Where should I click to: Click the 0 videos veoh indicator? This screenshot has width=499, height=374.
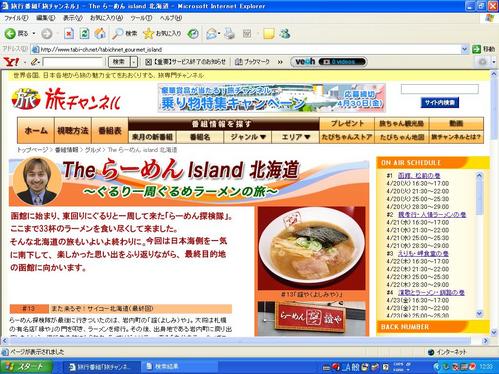pos(341,62)
